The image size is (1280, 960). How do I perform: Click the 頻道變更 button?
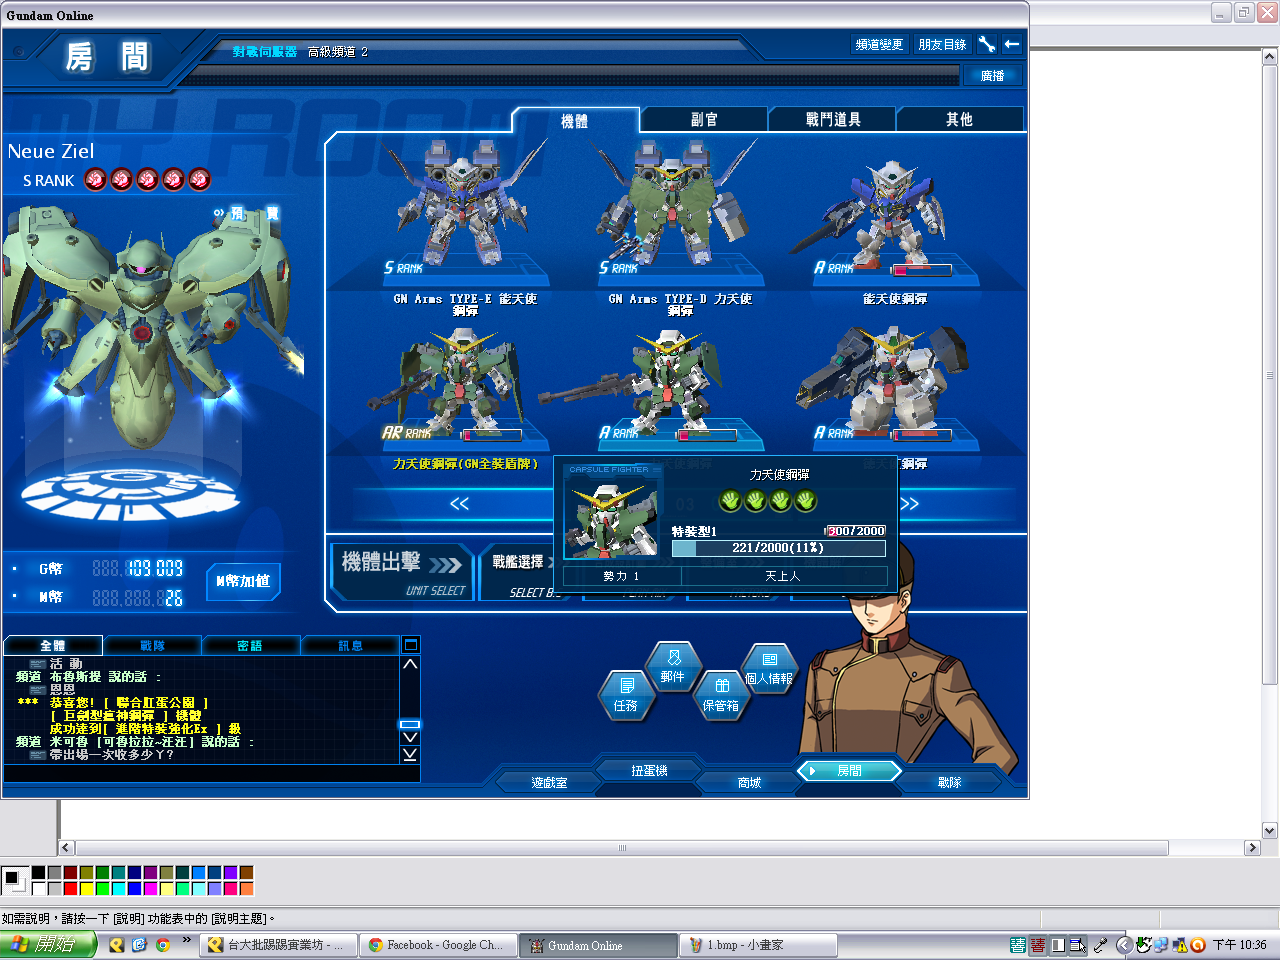point(879,45)
